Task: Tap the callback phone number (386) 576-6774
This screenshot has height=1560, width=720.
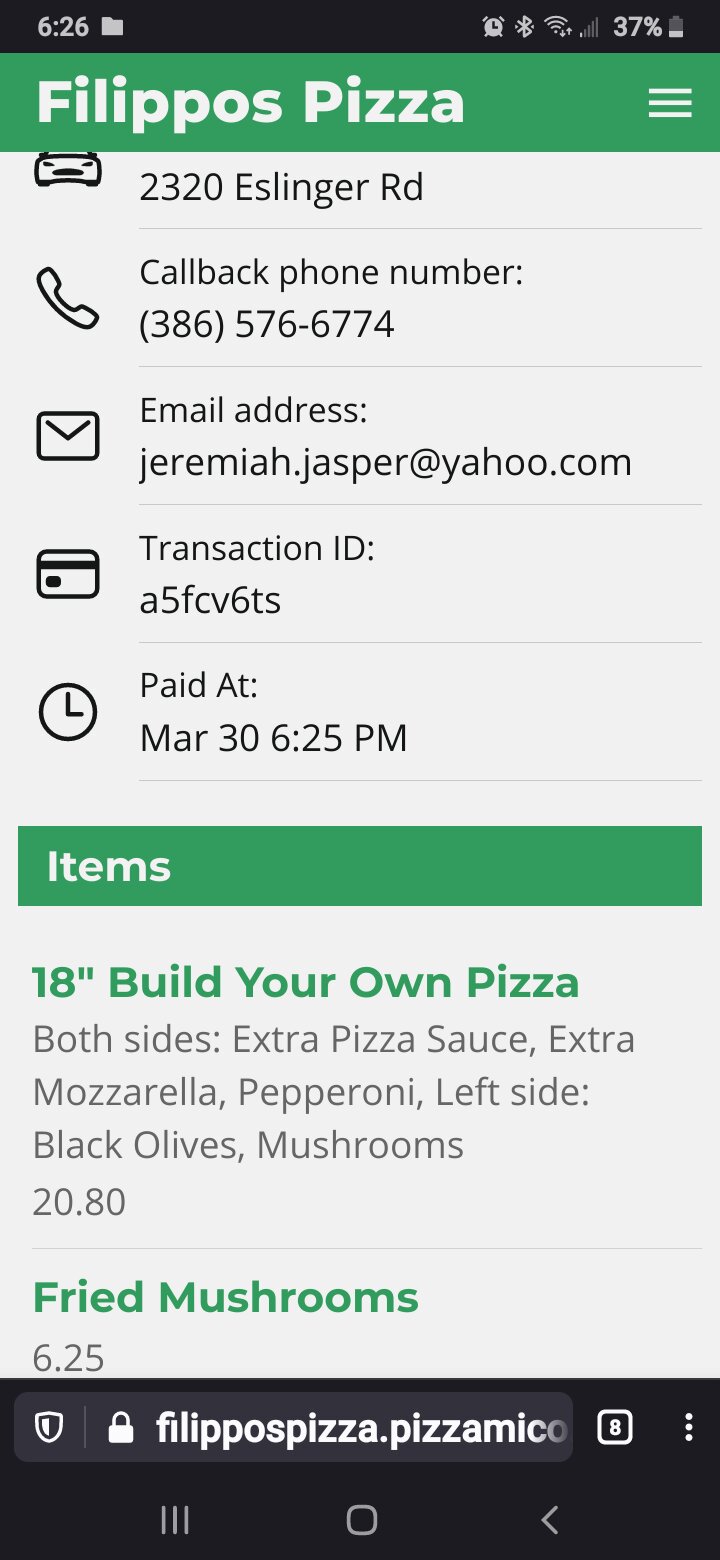Action: pyautogui.click(x=267, y=324)
